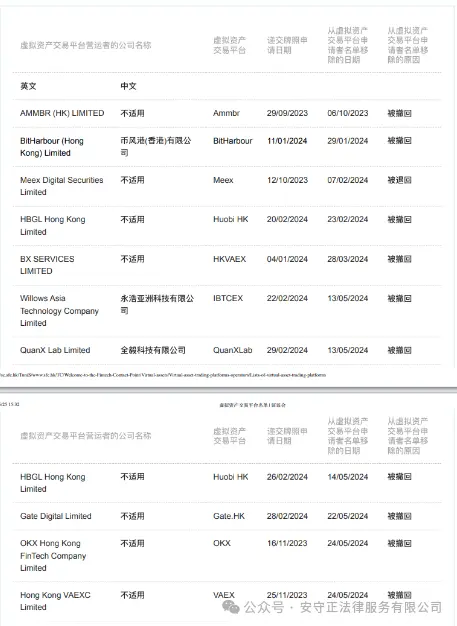Select the date 23/02/2024

(348, 220)
